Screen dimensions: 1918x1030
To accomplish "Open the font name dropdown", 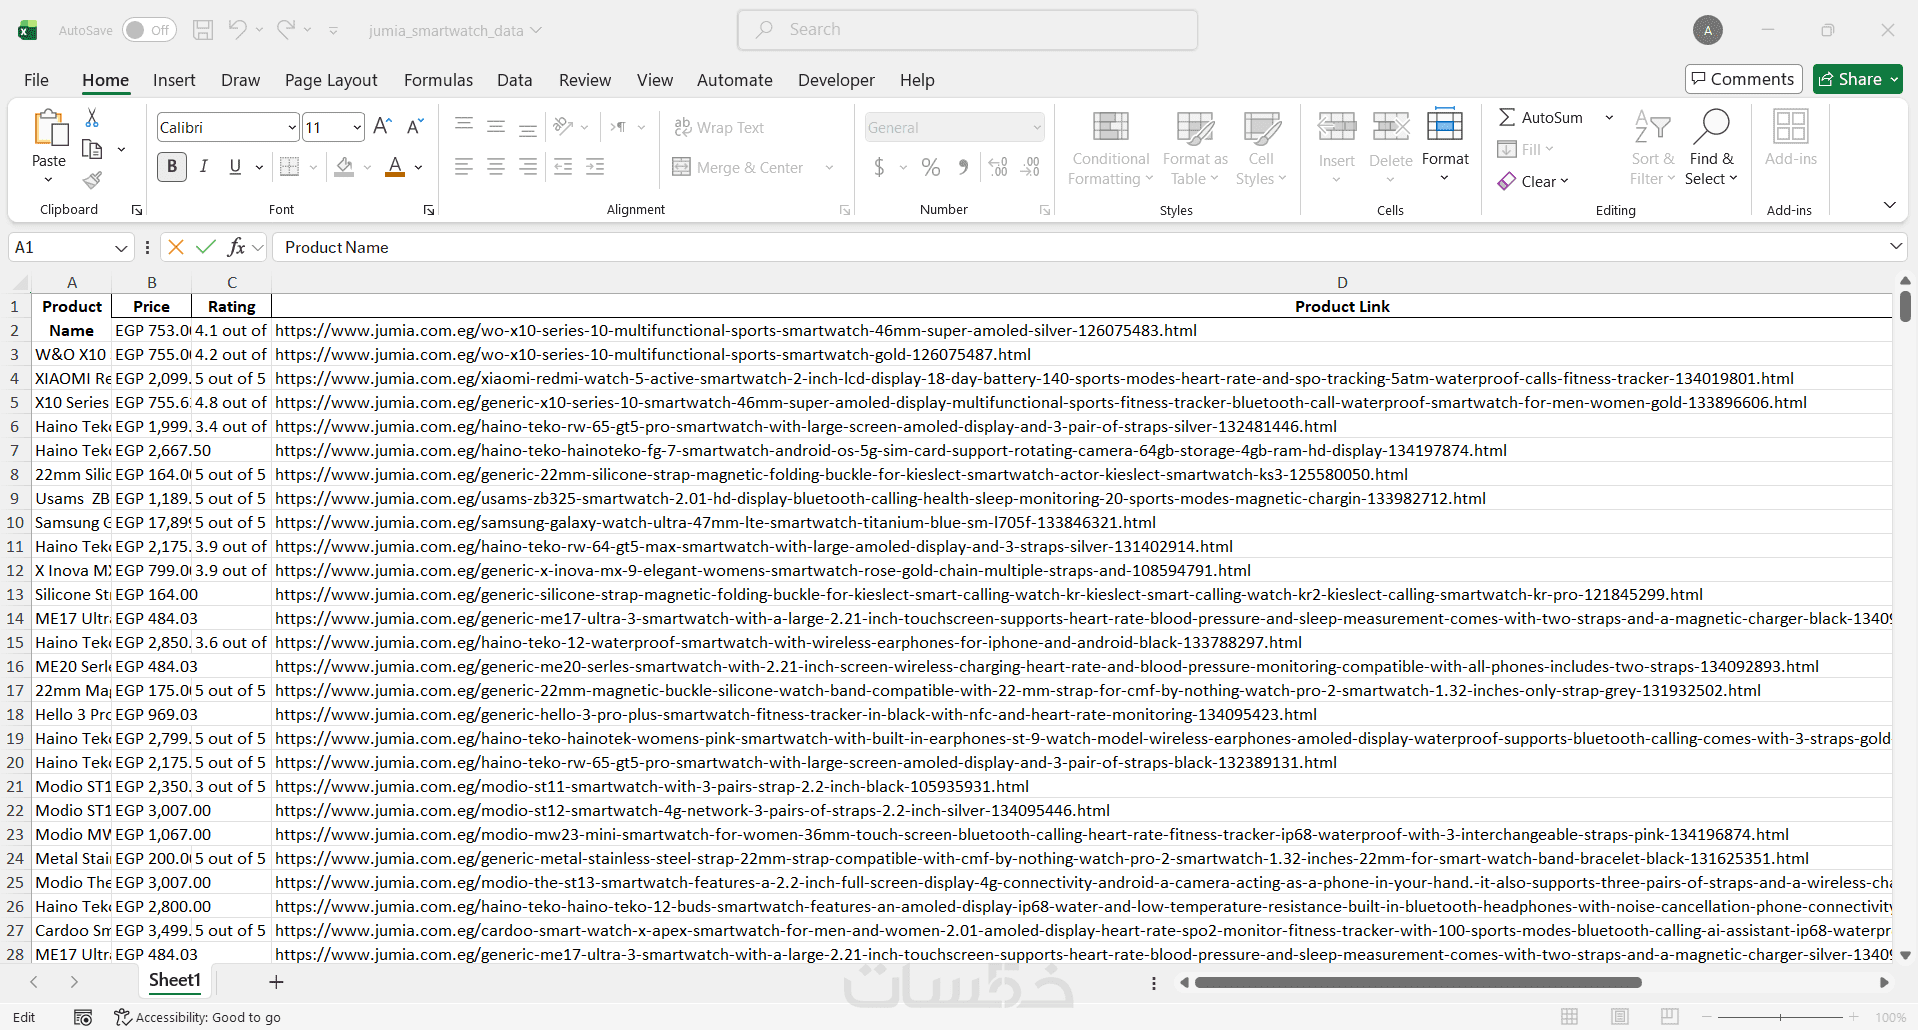I will [x=292, y=127].
